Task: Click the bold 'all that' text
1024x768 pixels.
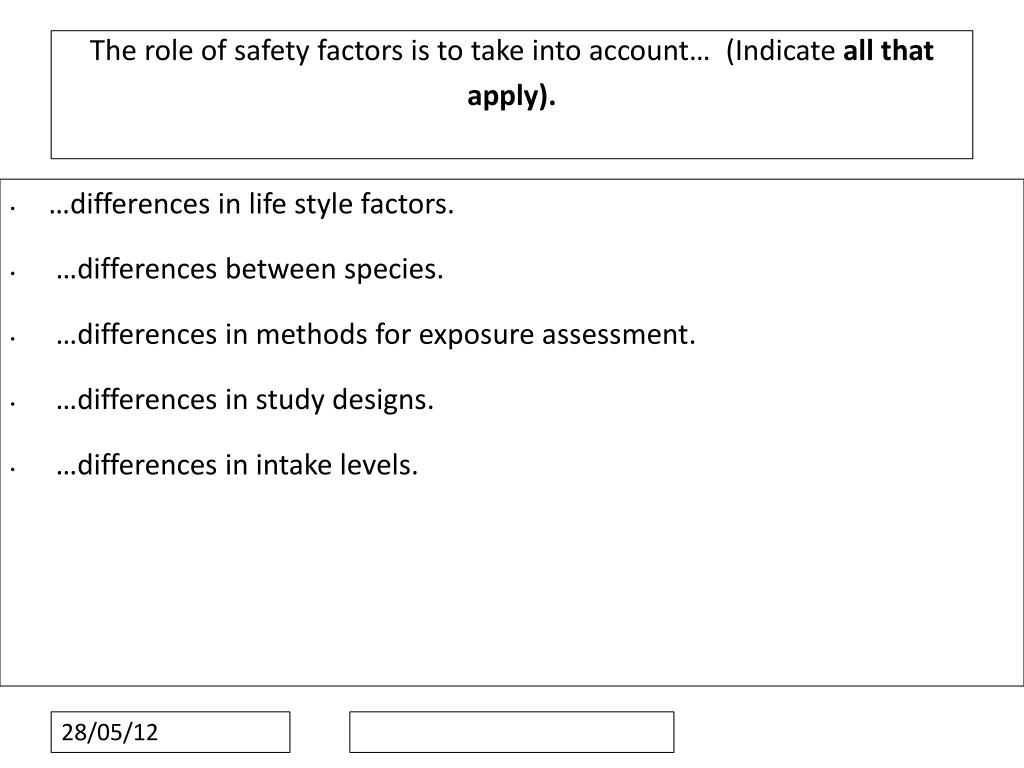Action: 888,51
